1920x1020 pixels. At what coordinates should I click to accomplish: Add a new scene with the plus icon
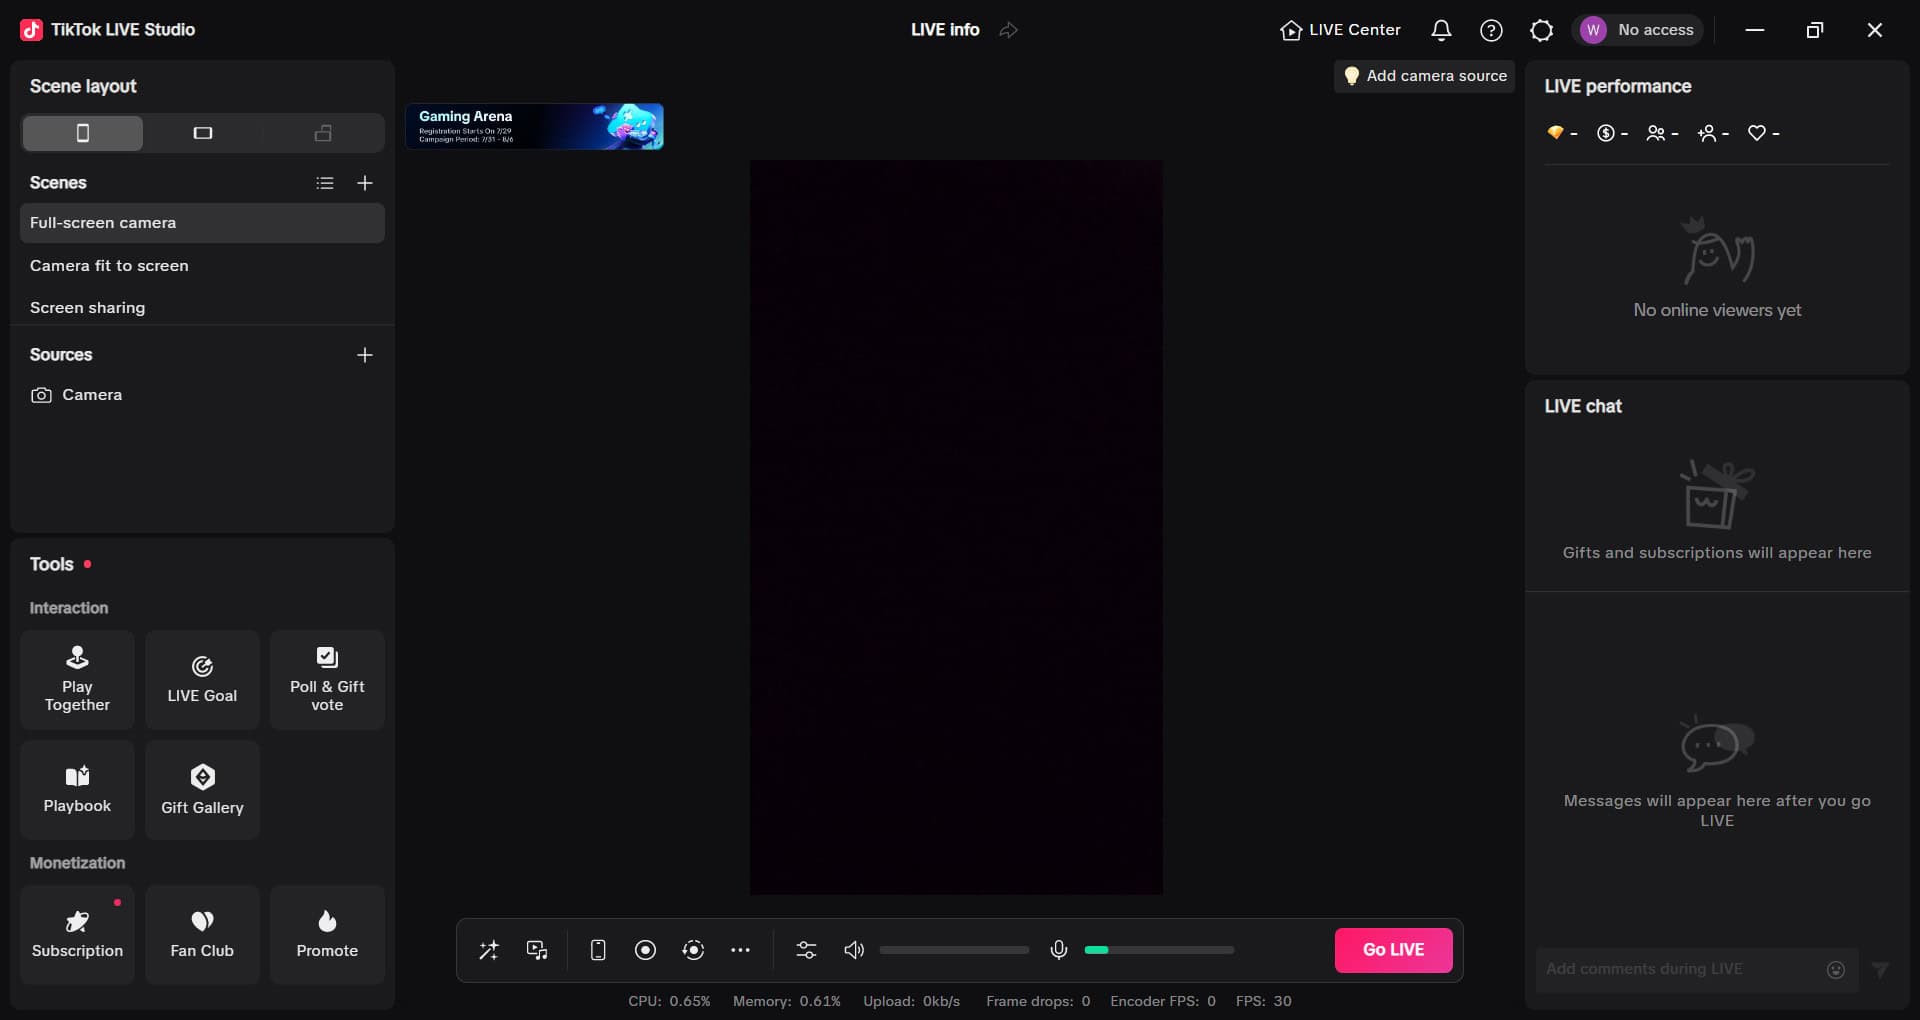pos(365,183)
